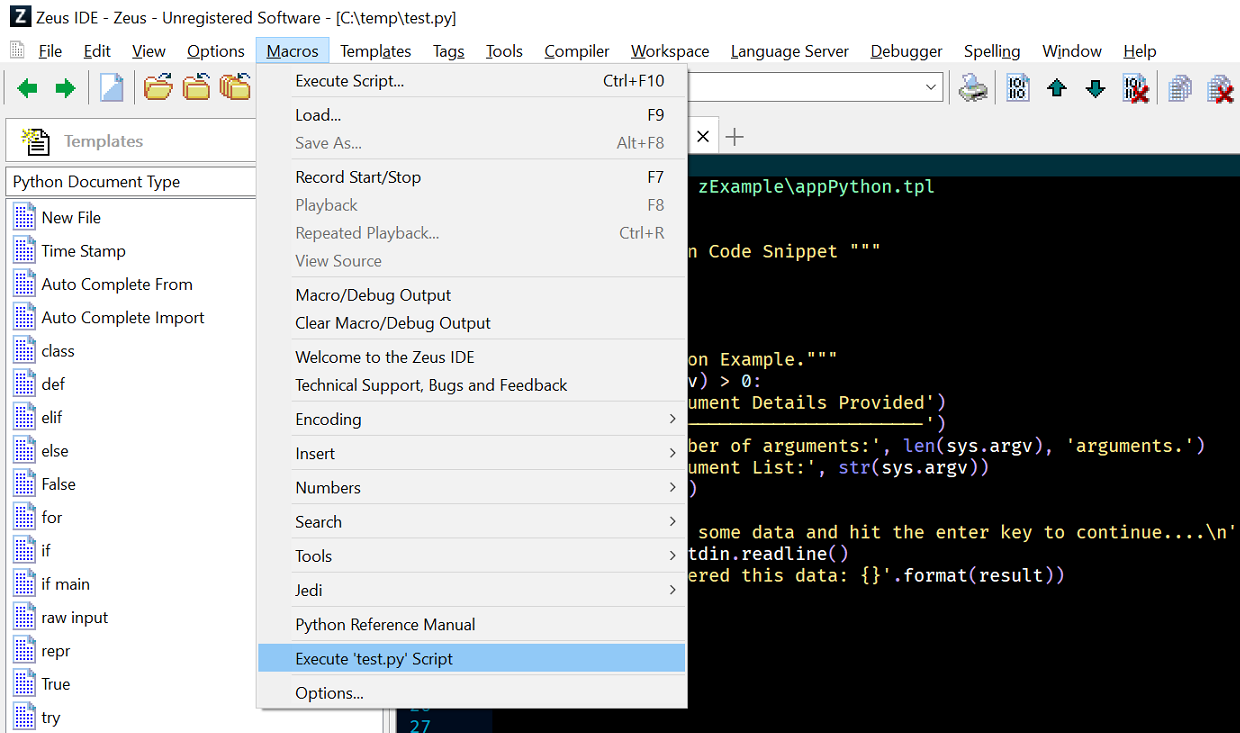1240x733 pixels.
Task: Click the second folder toolbar icon
Action: pyautogui.click(x=196, y=88)
